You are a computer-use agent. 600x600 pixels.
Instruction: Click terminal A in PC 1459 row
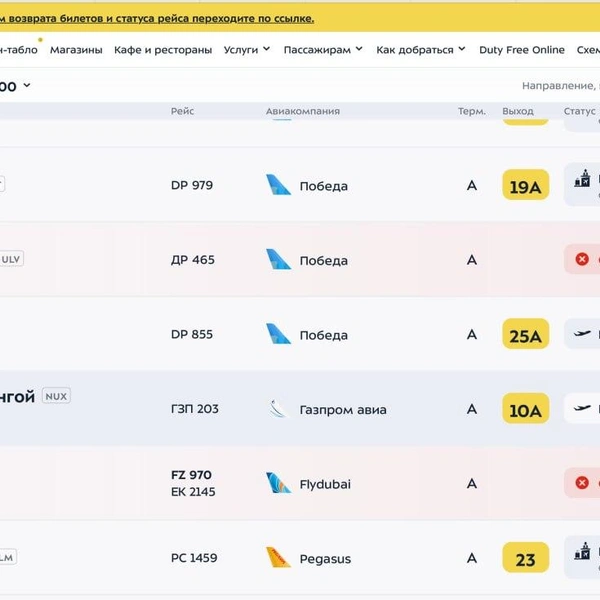click(x=472, y=558)
